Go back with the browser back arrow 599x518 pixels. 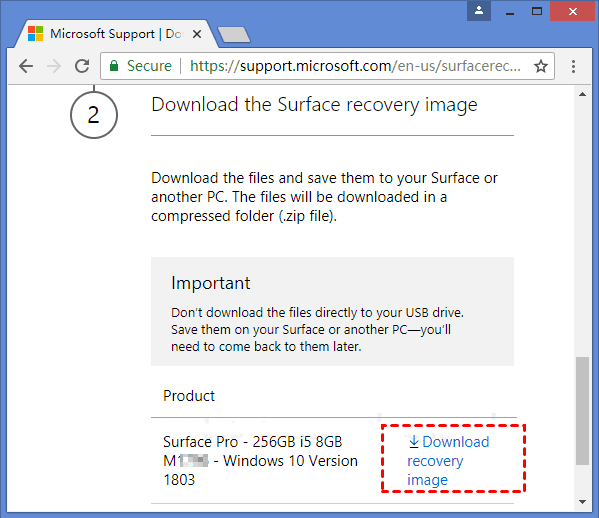tap(26, 66)
